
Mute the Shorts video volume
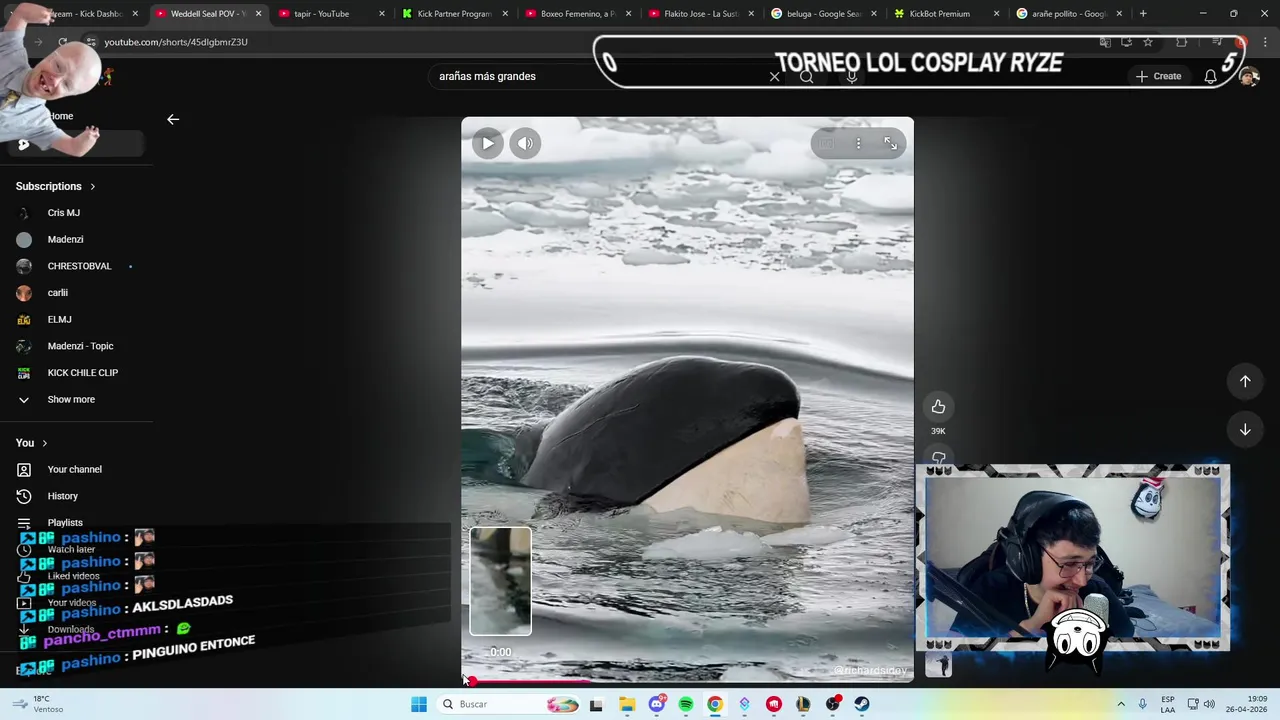coord(525,143)
